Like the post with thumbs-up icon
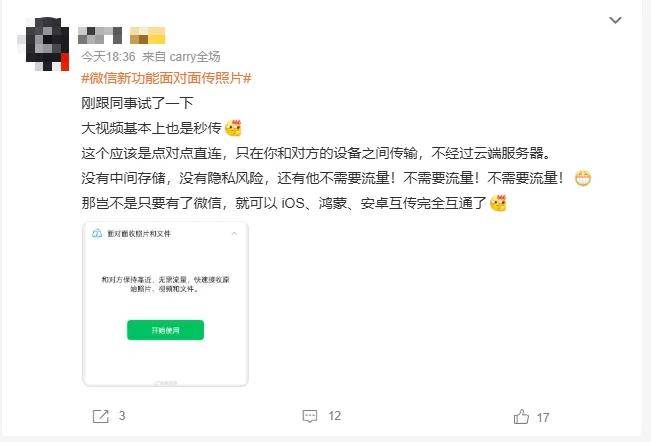 pyautogui.click(x=521, y=417)
